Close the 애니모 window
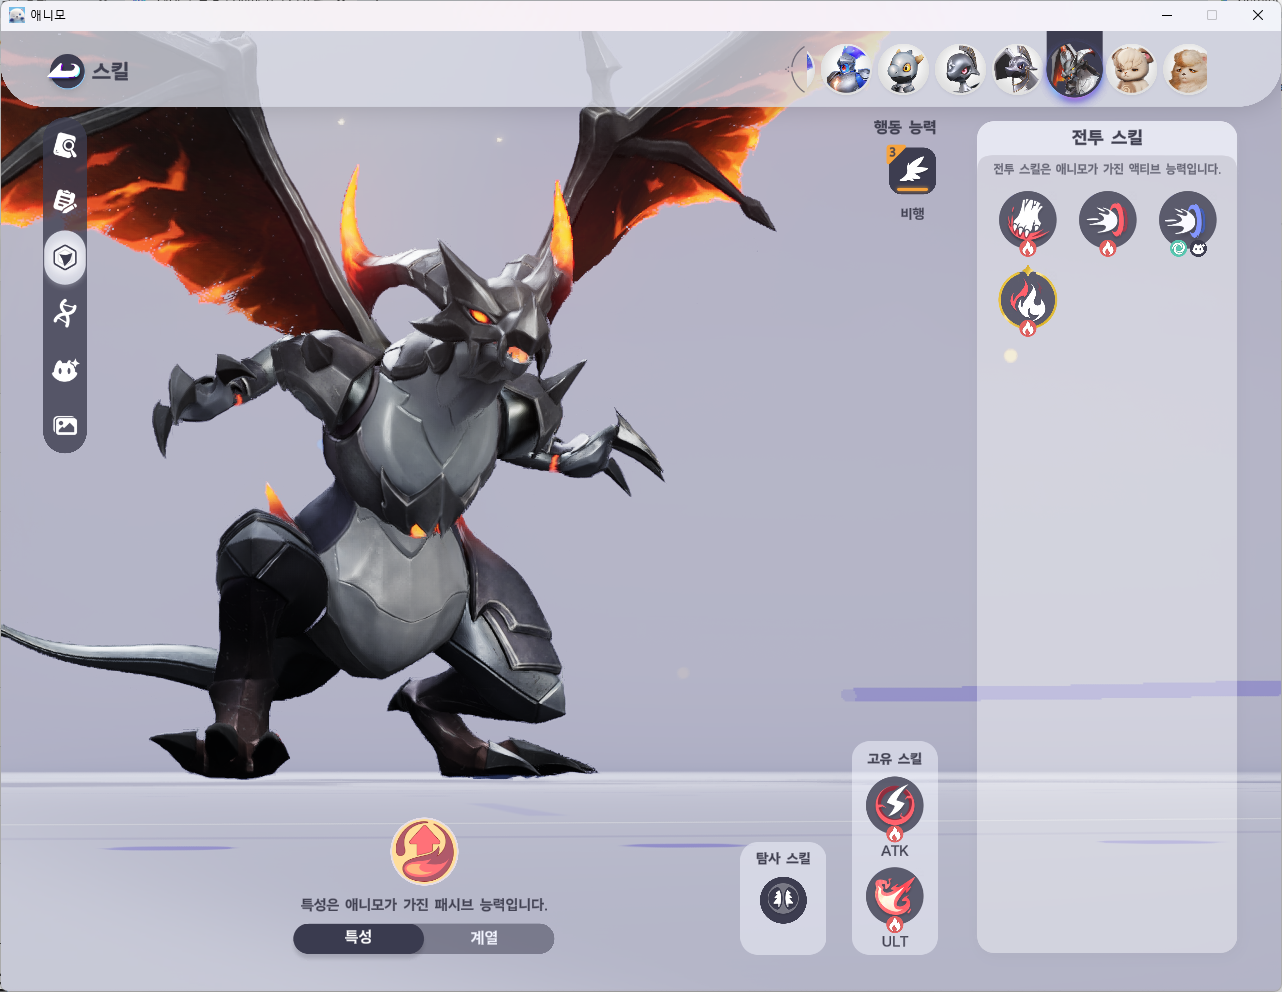Screen dimensions: 1282x992 [x=1258, y=15]
